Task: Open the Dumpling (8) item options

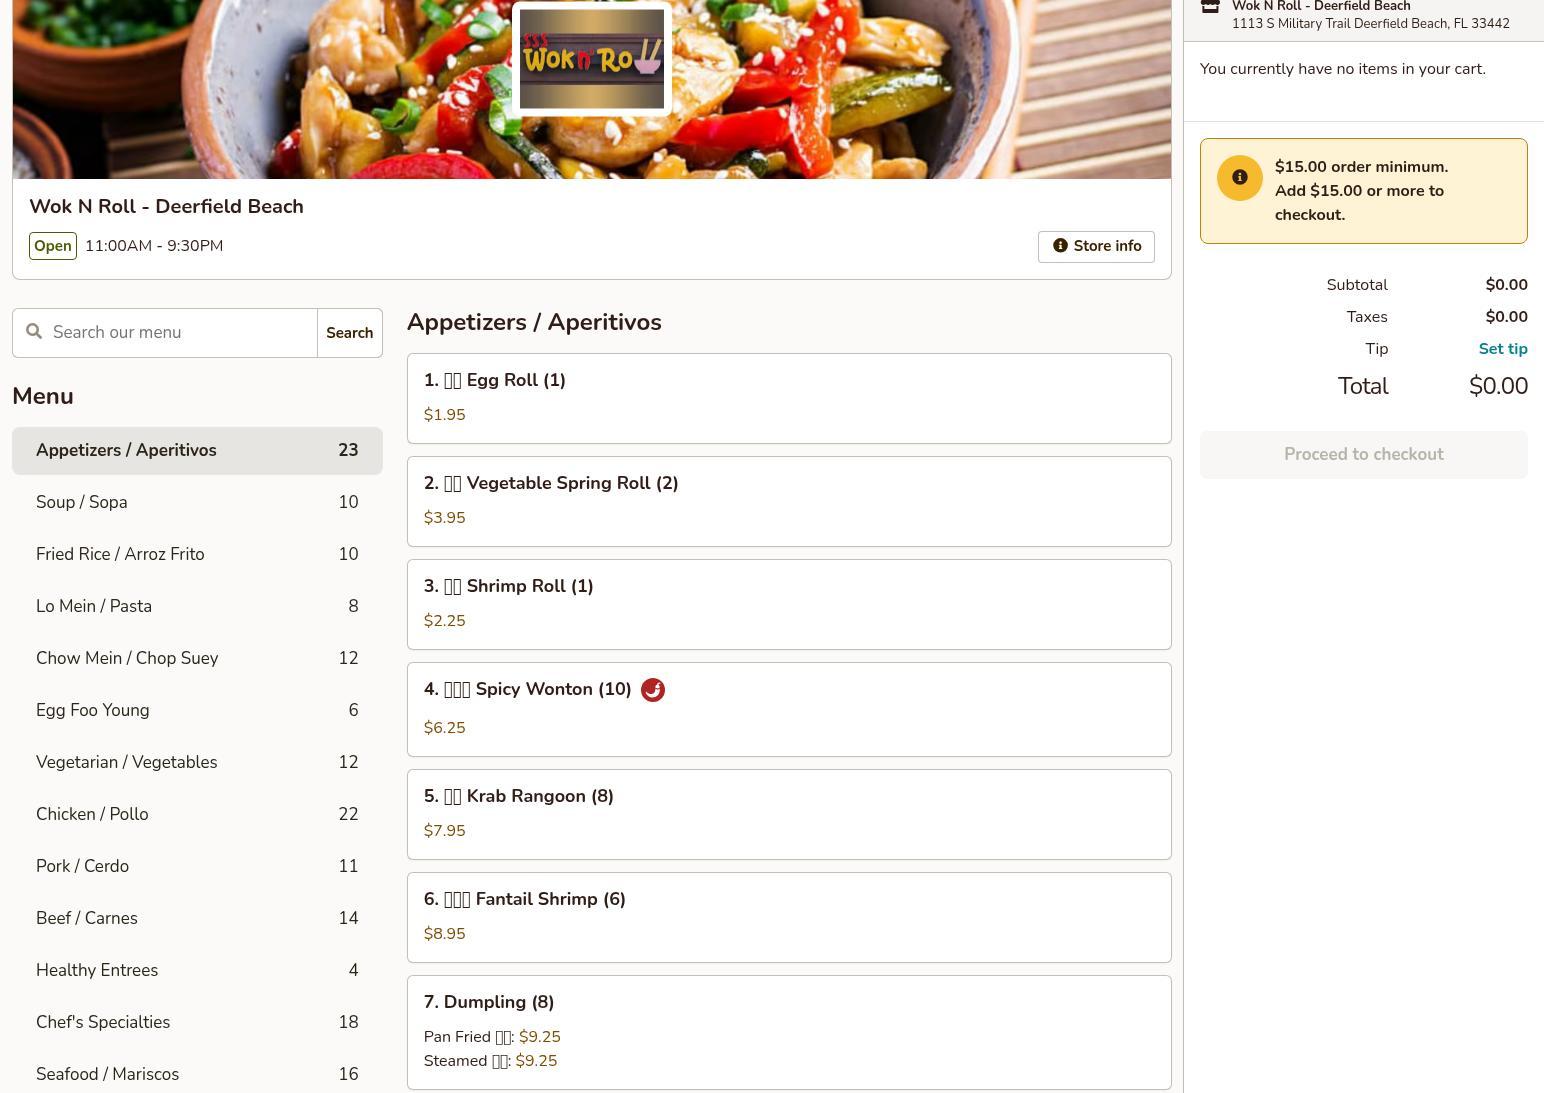Action: pos(789,1032)
